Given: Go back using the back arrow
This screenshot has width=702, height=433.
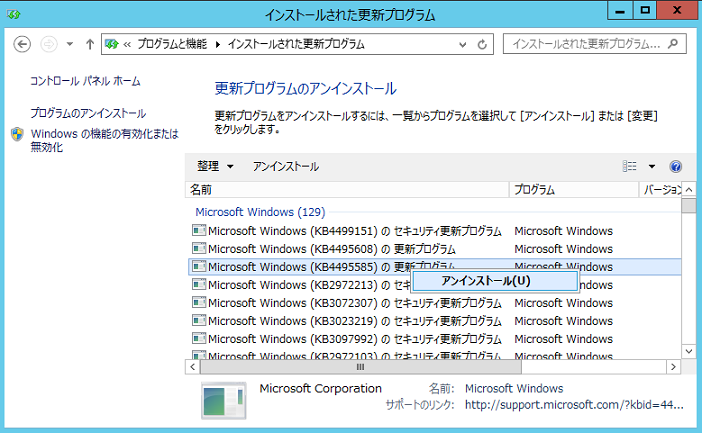Looking at the screenshot, I should (22, 44).
